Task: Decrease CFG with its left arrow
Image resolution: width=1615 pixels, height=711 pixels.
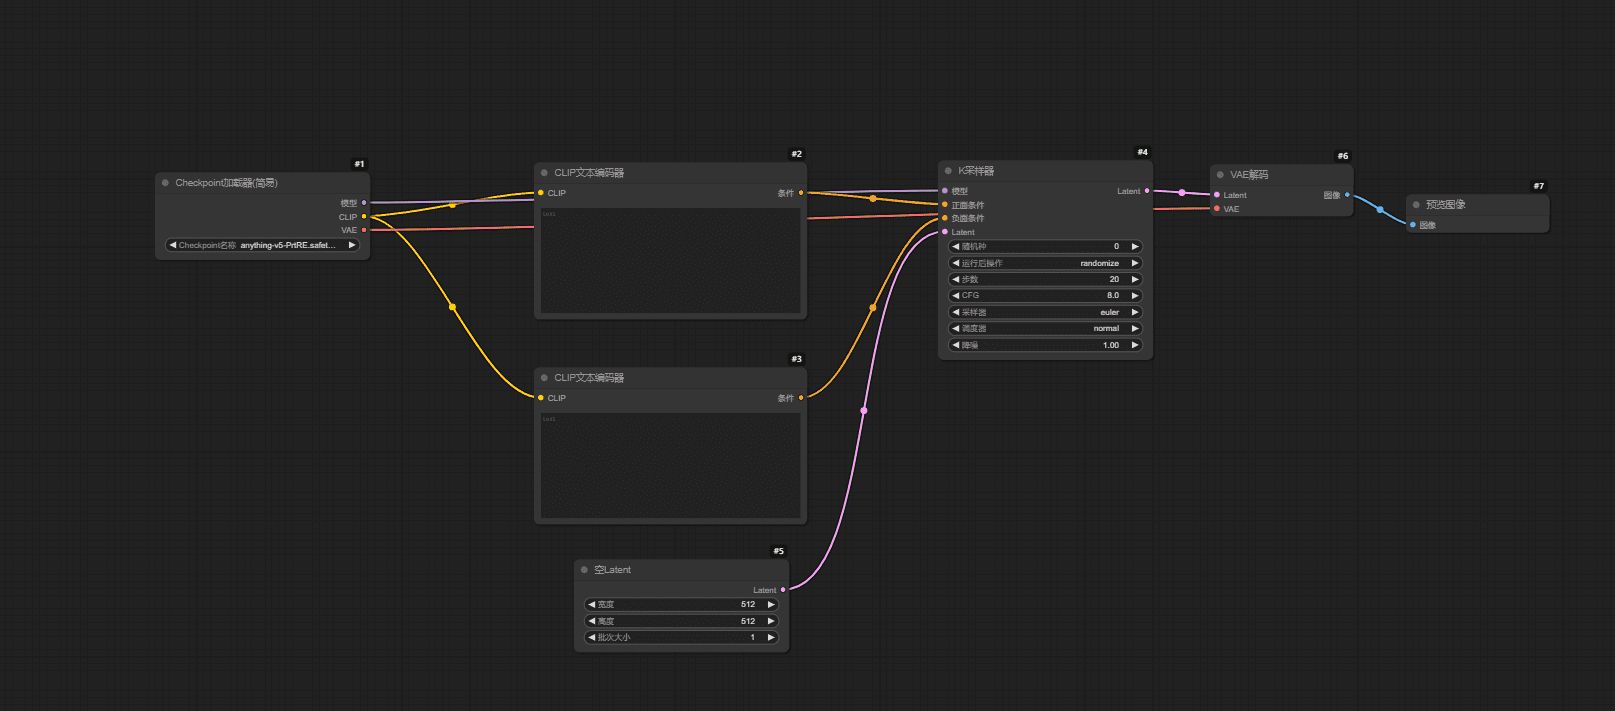Action: coord(956,296)
